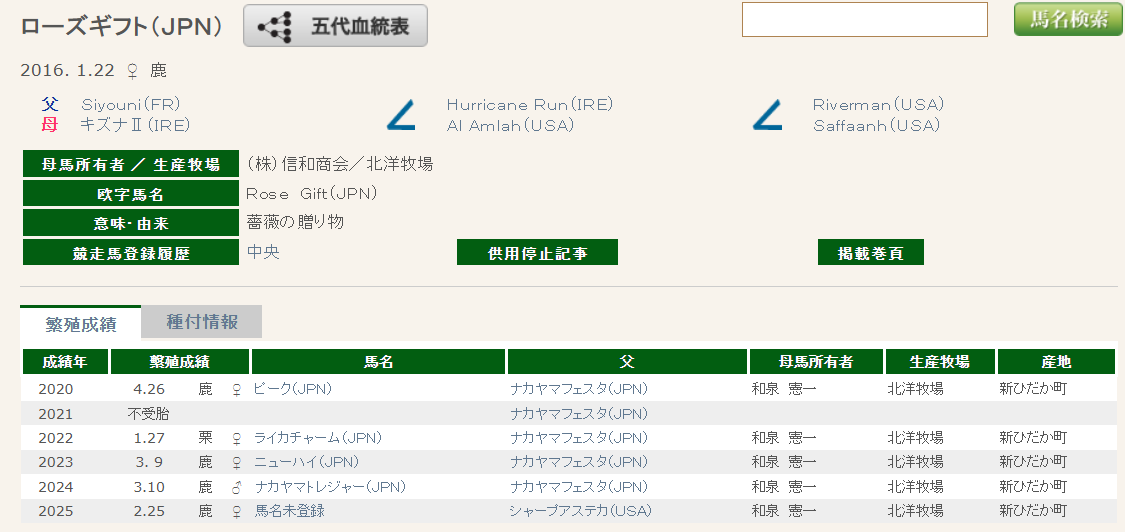Switch to the 種付情報 tab
This screenshot has height=532, width=1125.
tap(202, 322)
